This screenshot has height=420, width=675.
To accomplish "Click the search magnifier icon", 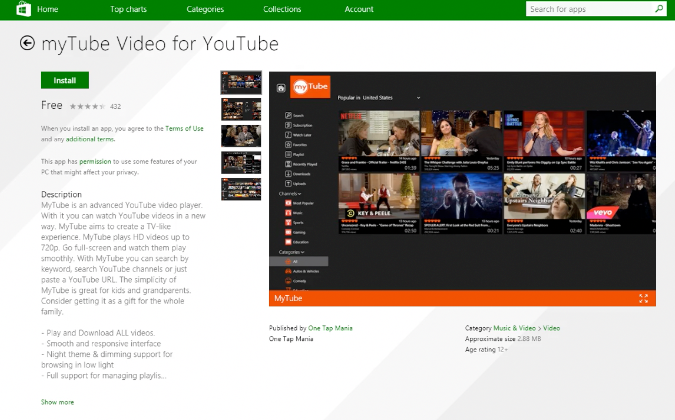I will click(x=659, y=9).
